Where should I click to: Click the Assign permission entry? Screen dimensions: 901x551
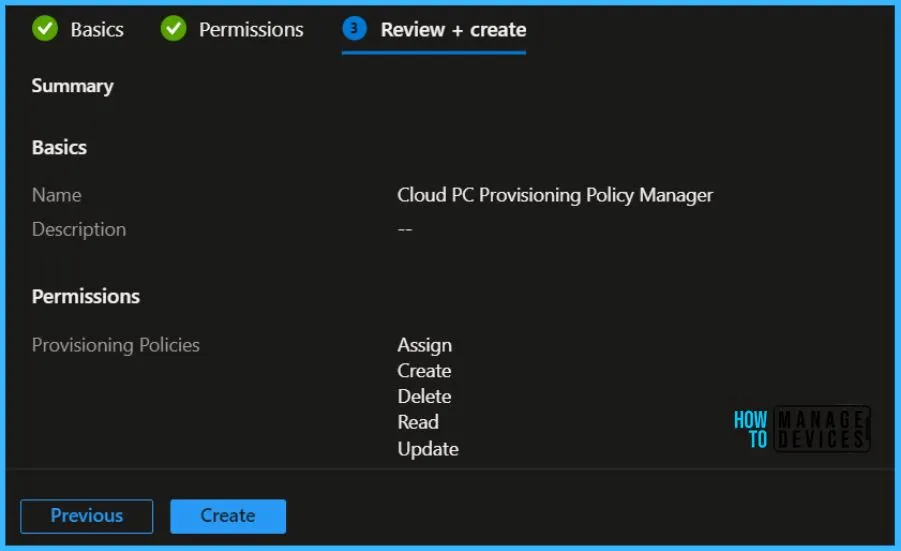[x=425, y=345]
